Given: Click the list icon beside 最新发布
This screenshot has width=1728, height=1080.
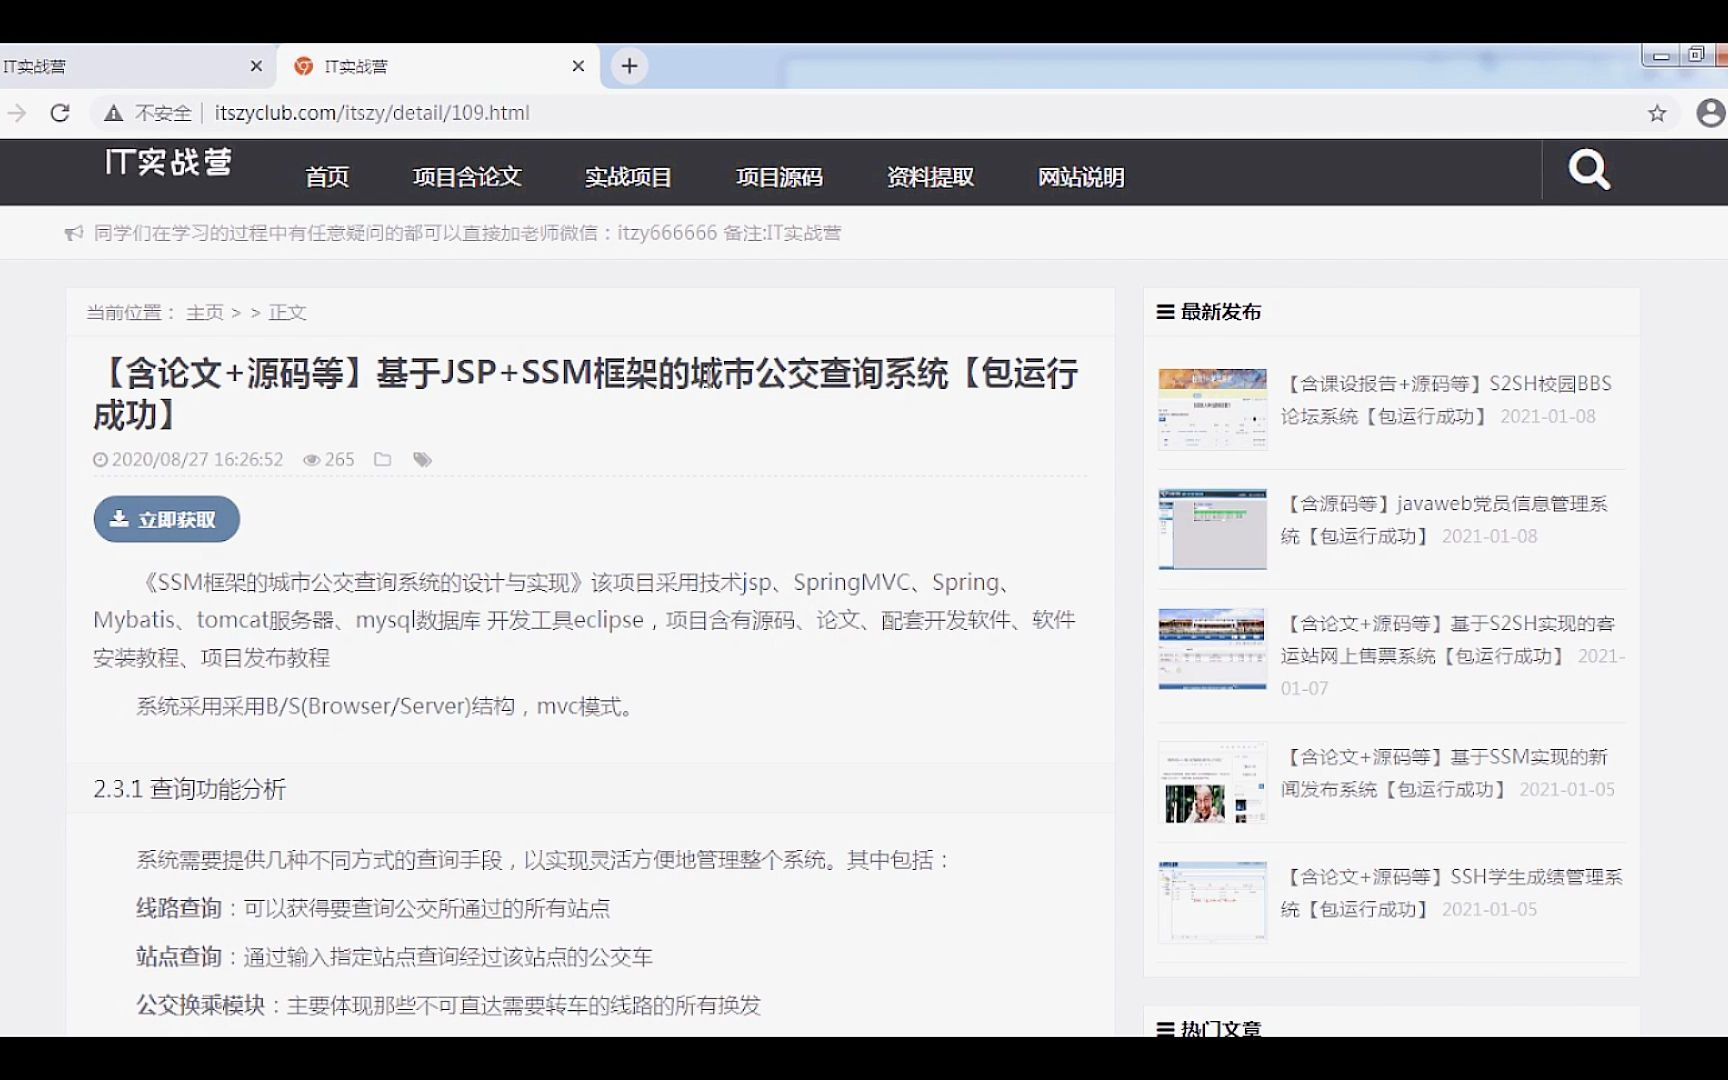Looking at the screenshot, I should pos(1165,312).
